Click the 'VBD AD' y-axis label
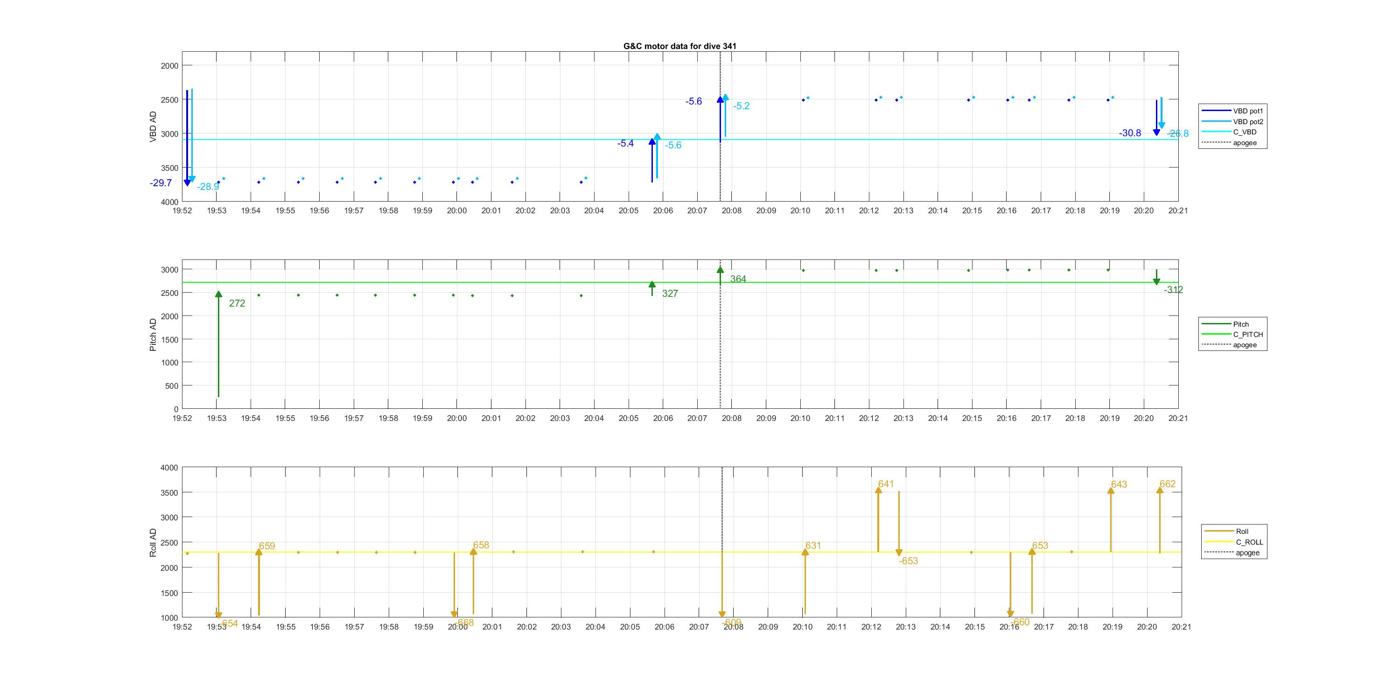 tap(154, 126)
